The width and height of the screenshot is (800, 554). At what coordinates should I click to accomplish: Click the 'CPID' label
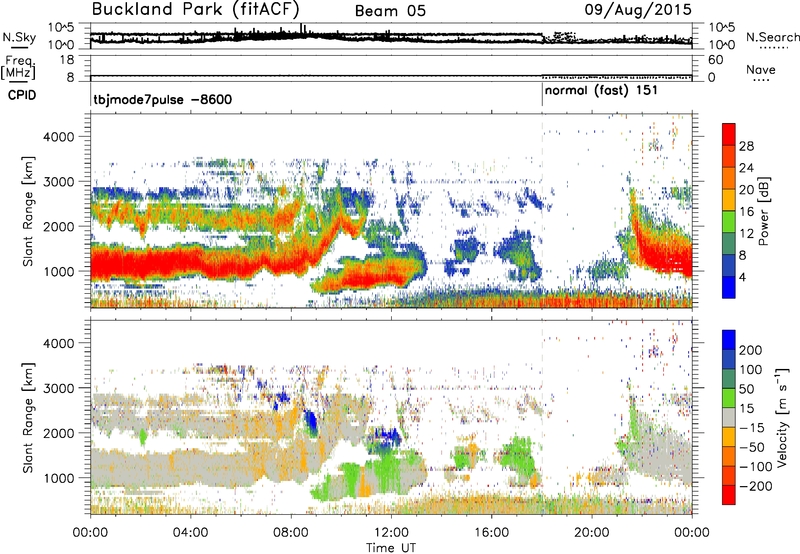(22, 95)
